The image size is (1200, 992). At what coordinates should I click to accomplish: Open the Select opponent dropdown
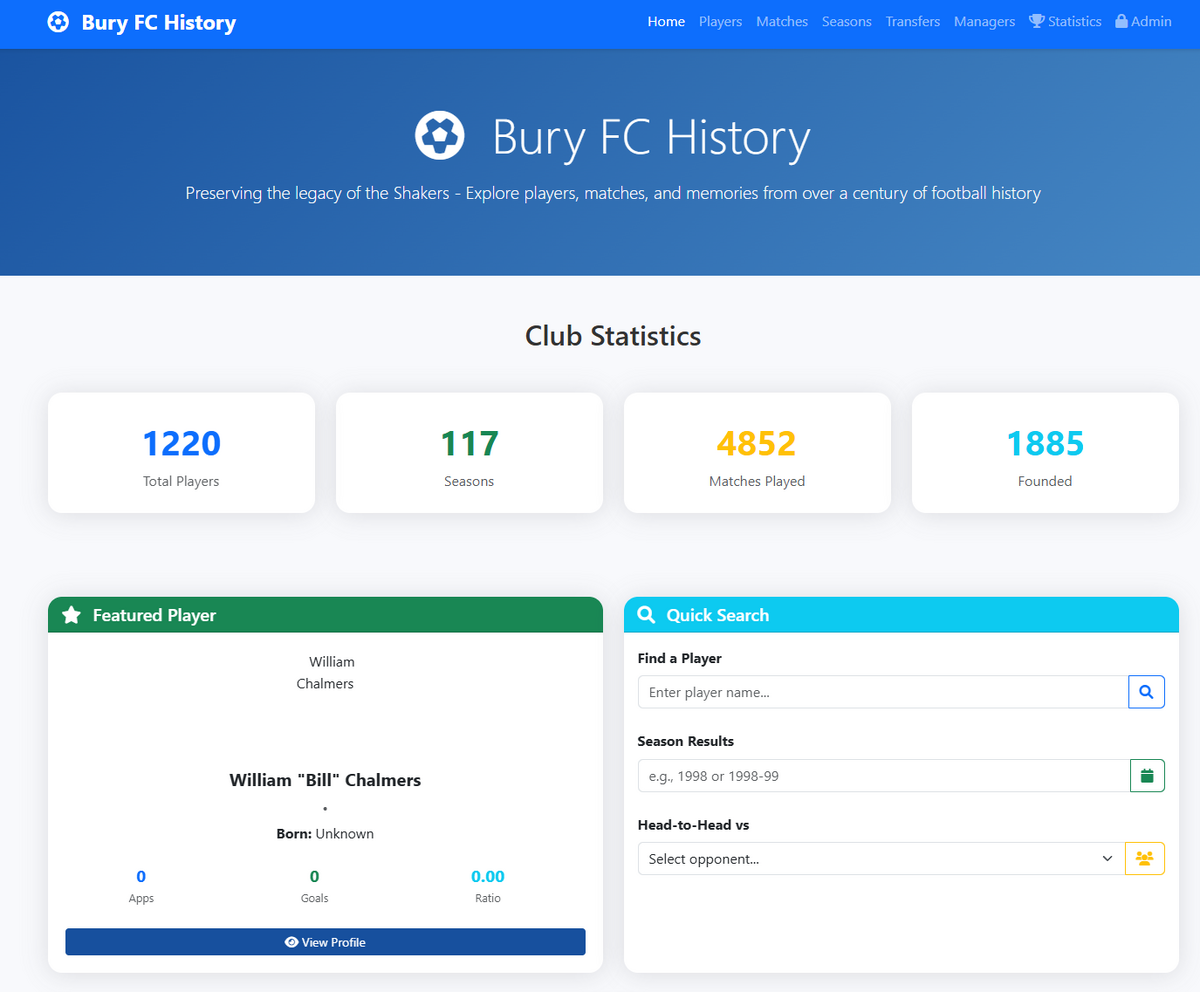pyautogui.click(x=882, y=858)
